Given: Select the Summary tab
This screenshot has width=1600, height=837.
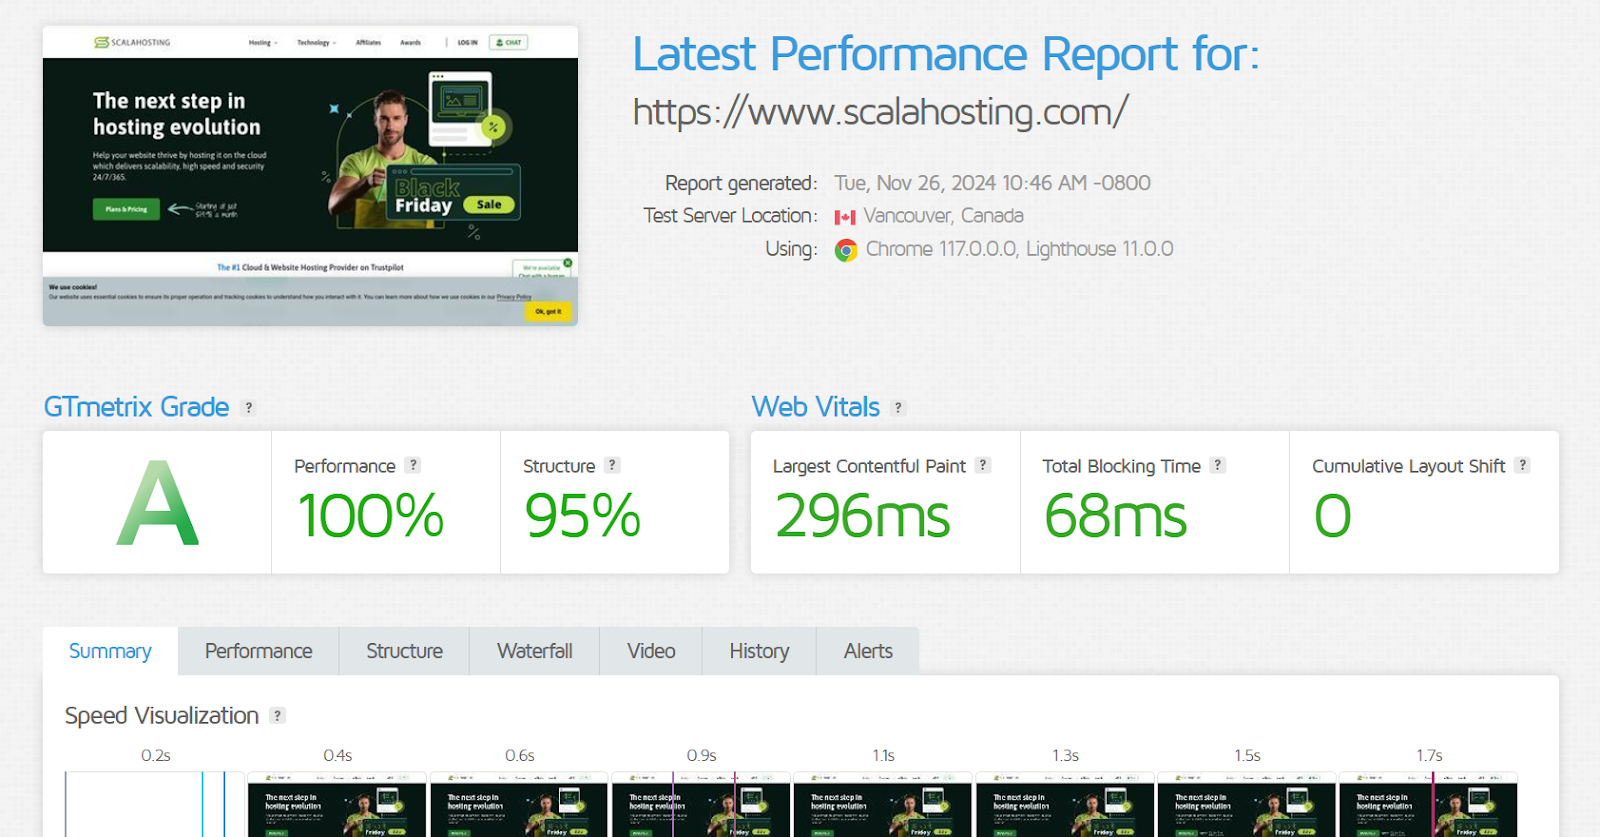Looking at the screenshot, I should coord(110,651).
